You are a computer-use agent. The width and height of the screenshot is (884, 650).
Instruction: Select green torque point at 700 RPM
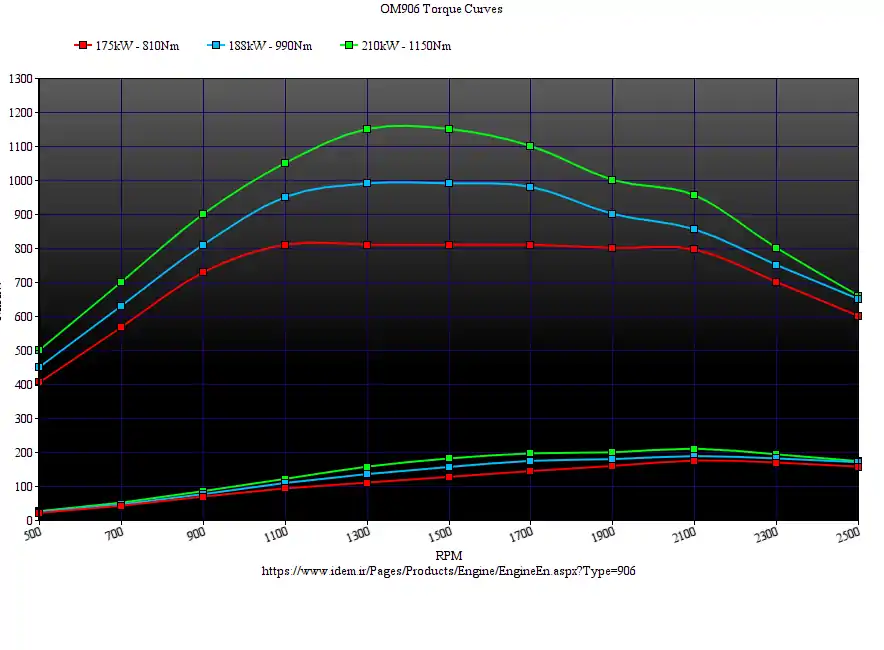point(121,282)
